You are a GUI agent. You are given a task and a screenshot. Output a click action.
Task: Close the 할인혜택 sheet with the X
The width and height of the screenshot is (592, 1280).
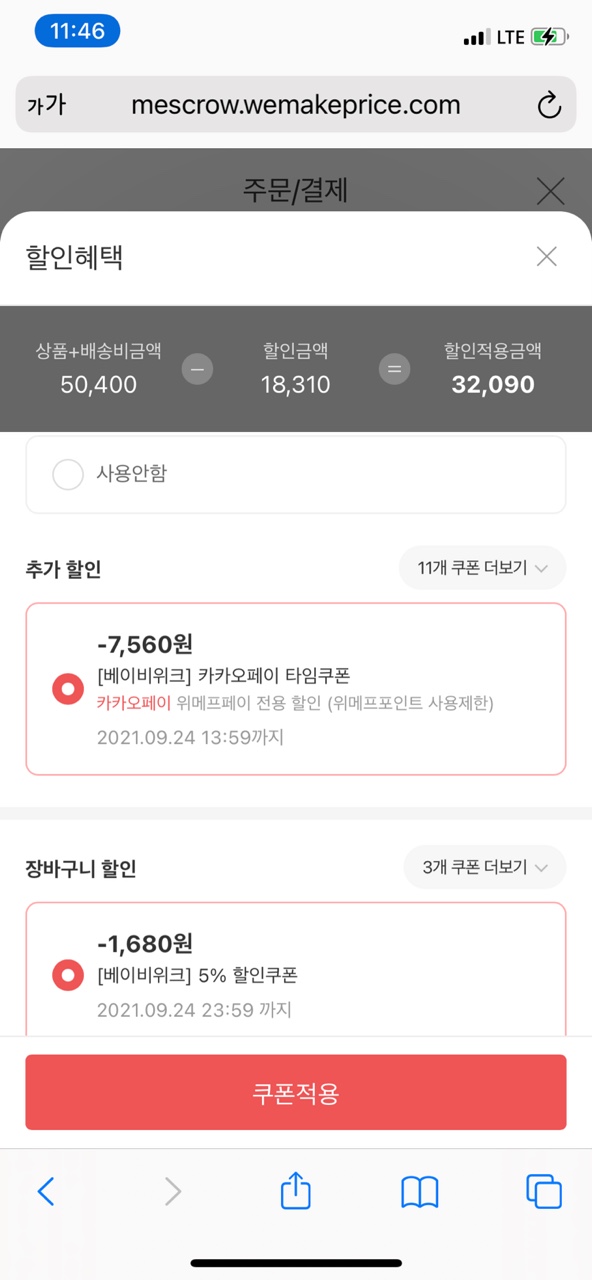click(546, 257)
